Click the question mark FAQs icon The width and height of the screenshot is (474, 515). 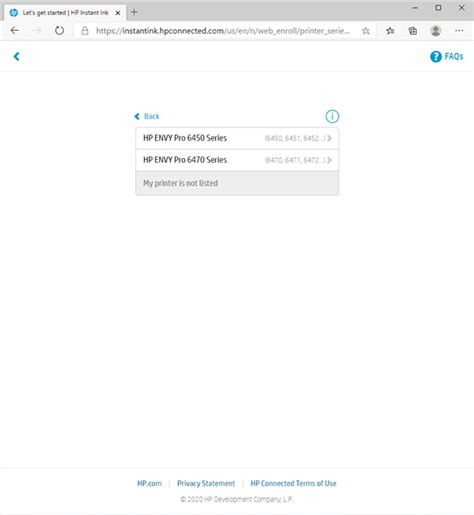(436, 57)
